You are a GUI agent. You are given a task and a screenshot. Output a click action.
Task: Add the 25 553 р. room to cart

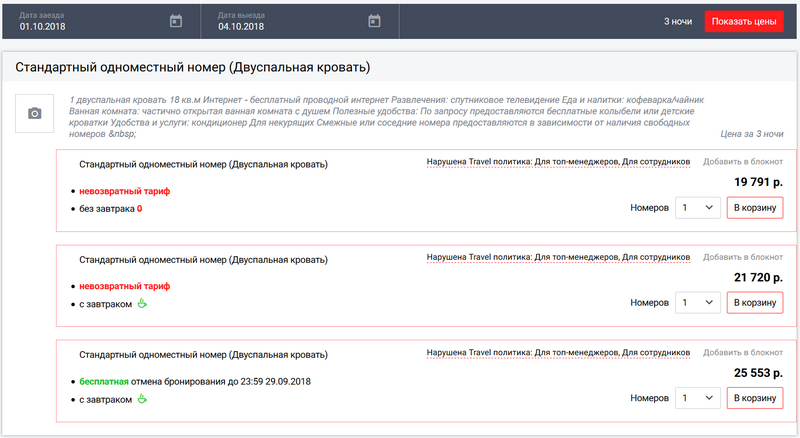tap(755, 398)
